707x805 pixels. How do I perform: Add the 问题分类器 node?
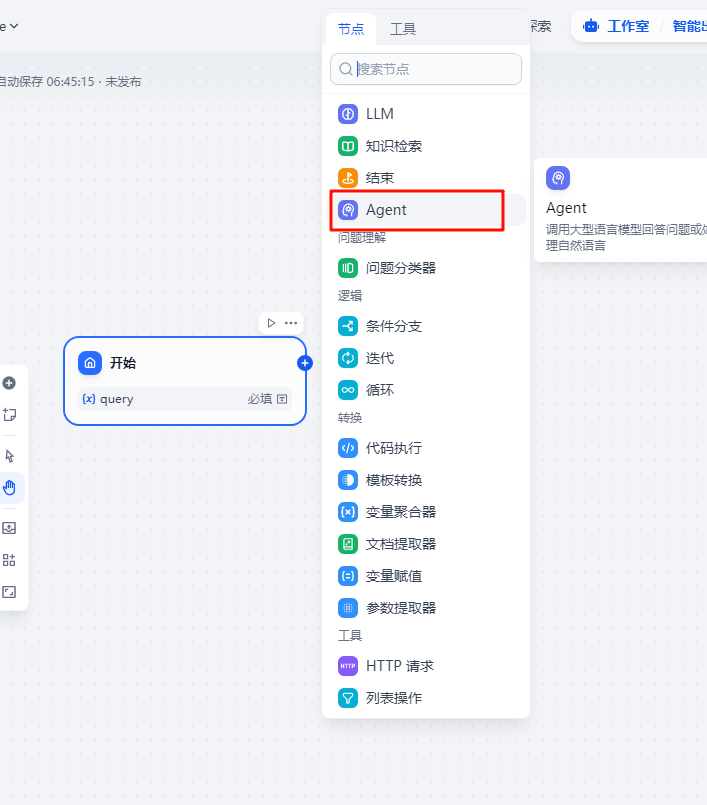[x=400, y=268]
